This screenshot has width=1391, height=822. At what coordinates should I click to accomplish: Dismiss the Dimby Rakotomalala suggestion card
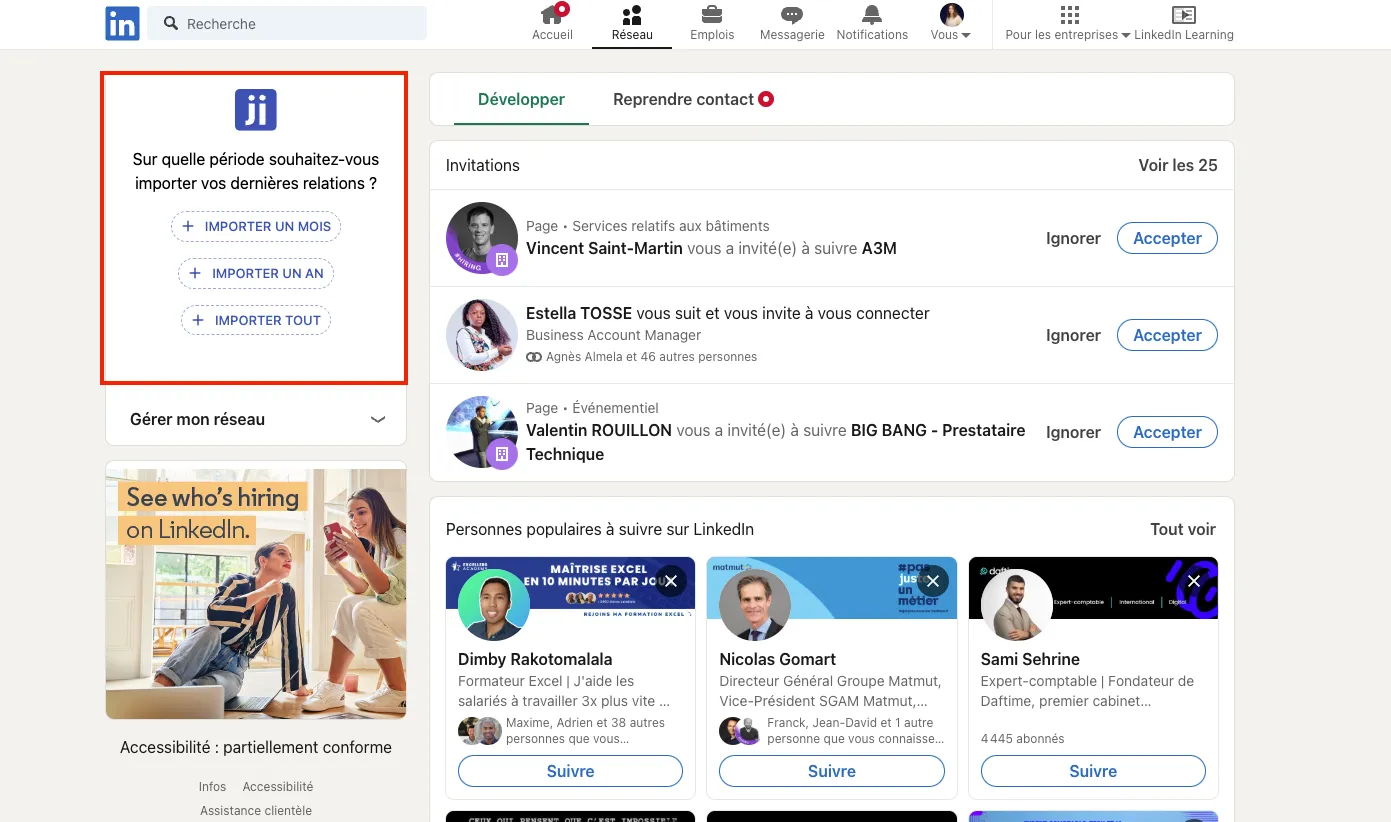pyautogui.click(x=671, y=581)
